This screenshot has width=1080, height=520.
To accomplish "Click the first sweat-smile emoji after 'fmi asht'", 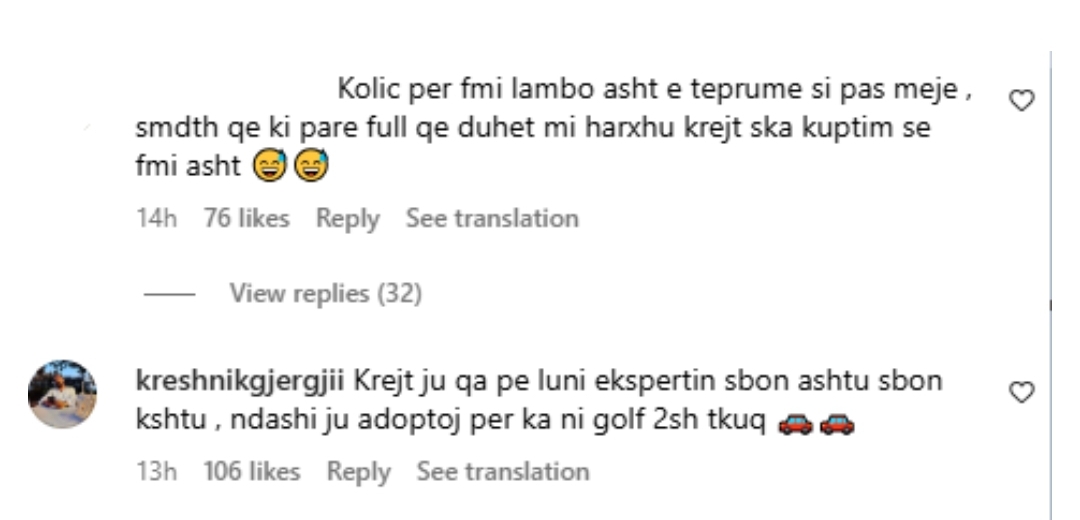I will (x=269, y=166).
